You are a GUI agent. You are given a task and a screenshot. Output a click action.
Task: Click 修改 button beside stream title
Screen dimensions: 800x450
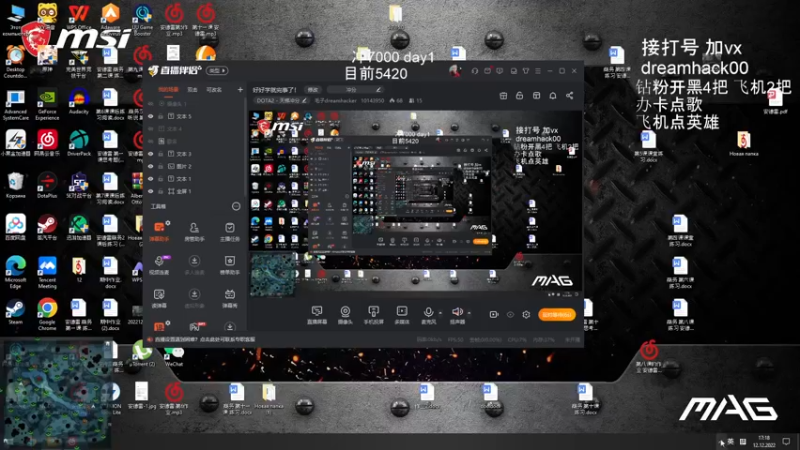click(313, 90)
